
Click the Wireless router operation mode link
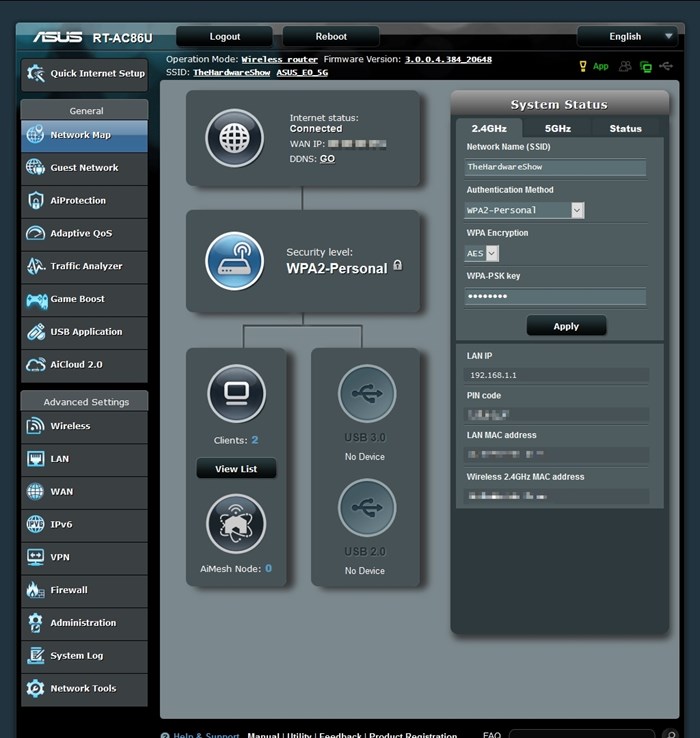280,60
